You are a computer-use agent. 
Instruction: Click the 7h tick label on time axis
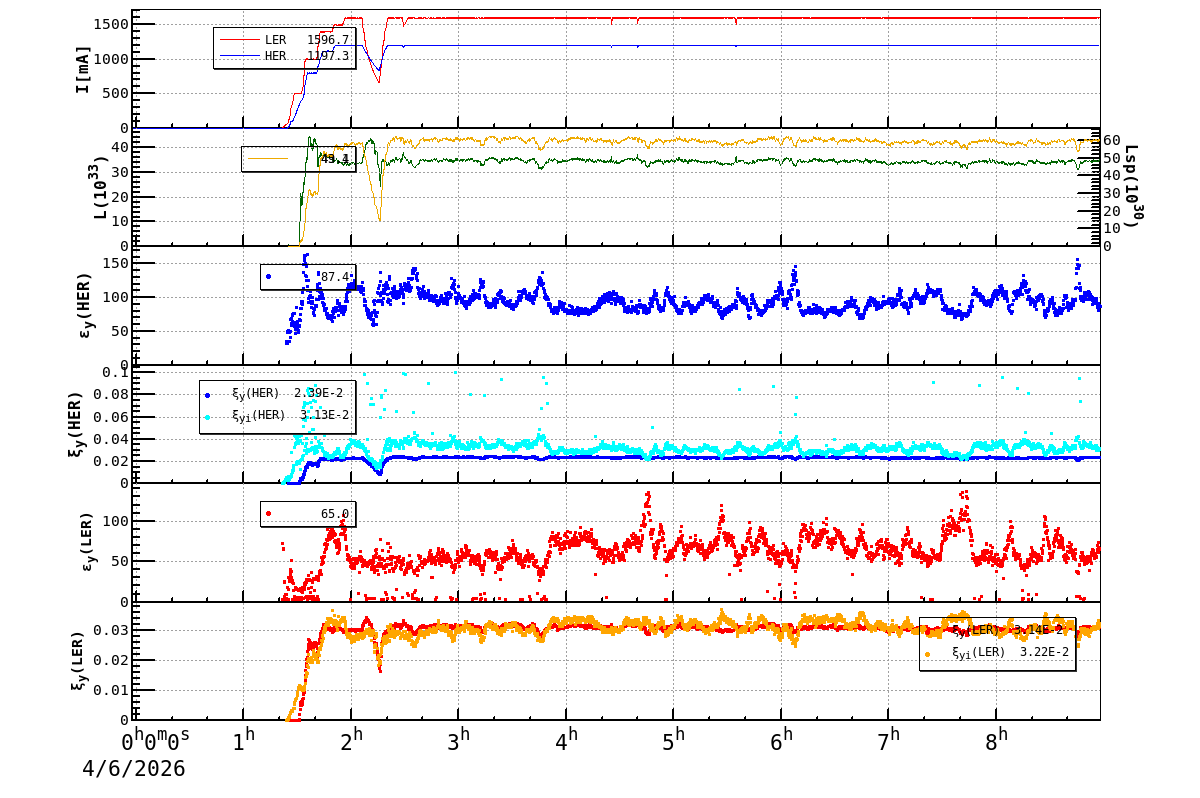click(889, 741)
